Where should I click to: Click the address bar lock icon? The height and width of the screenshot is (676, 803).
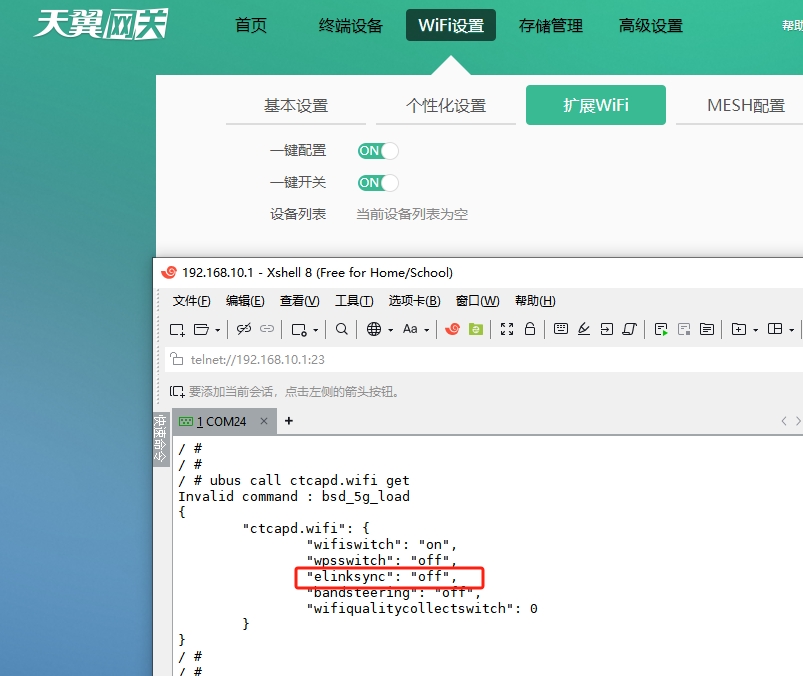pos(177,359)
